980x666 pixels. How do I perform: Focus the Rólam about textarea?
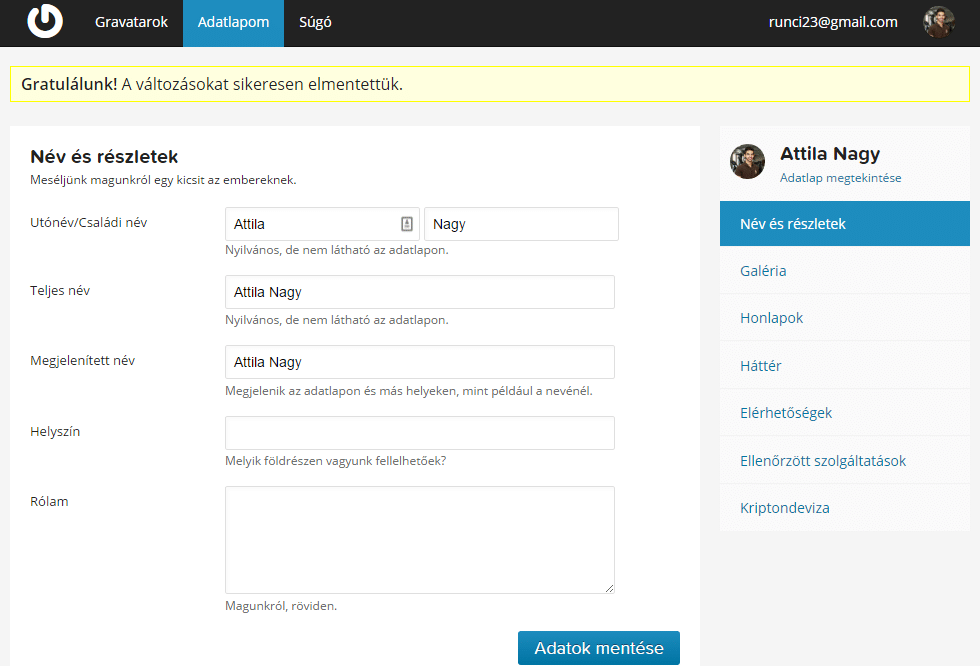(419, 540)
